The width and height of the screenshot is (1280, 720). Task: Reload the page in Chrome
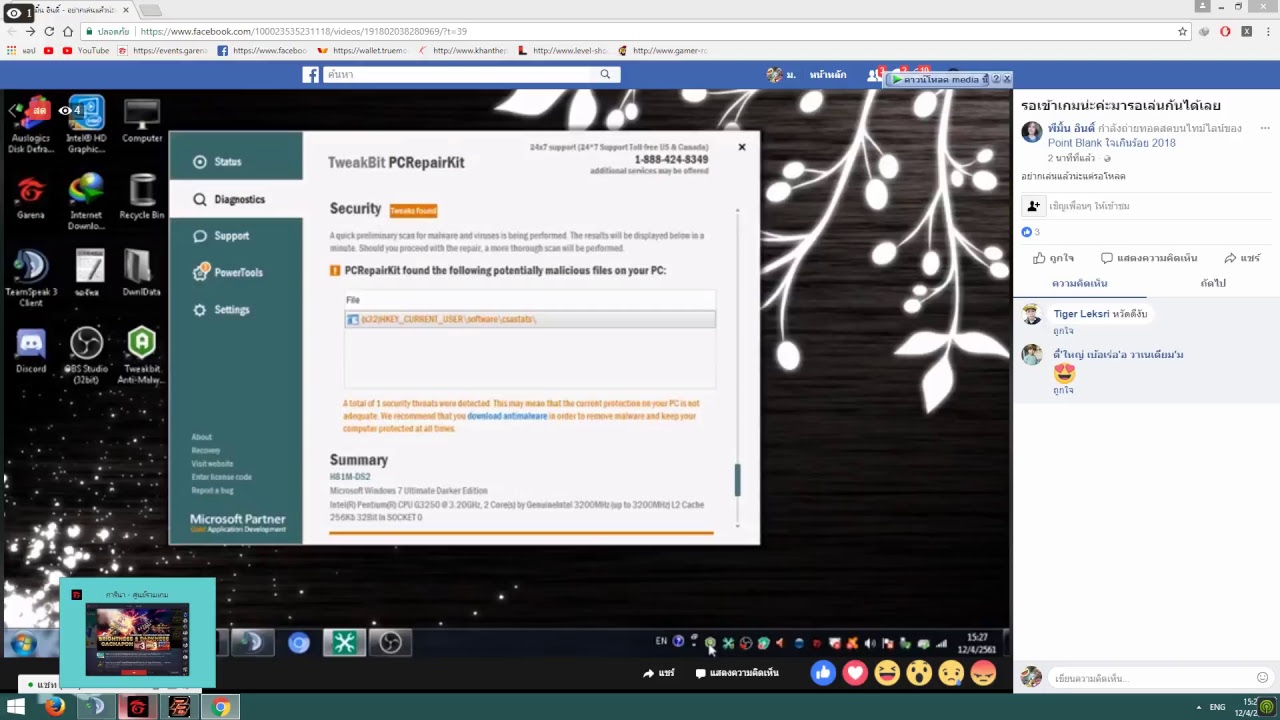click(49, 31)
